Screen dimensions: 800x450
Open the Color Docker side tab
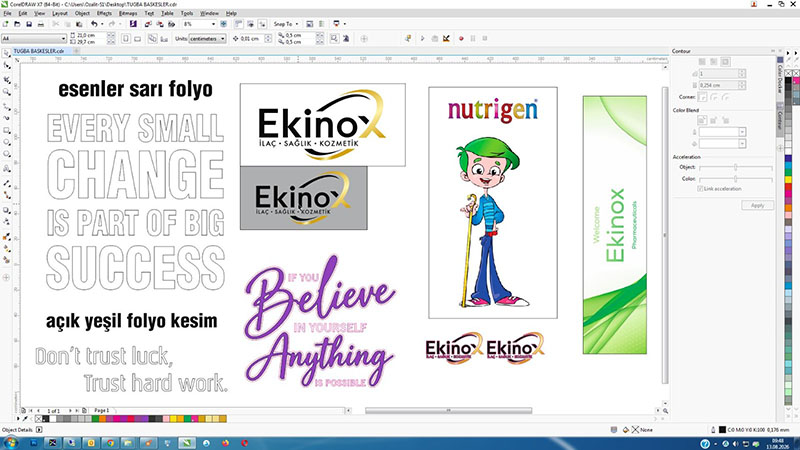pos(780,77)
